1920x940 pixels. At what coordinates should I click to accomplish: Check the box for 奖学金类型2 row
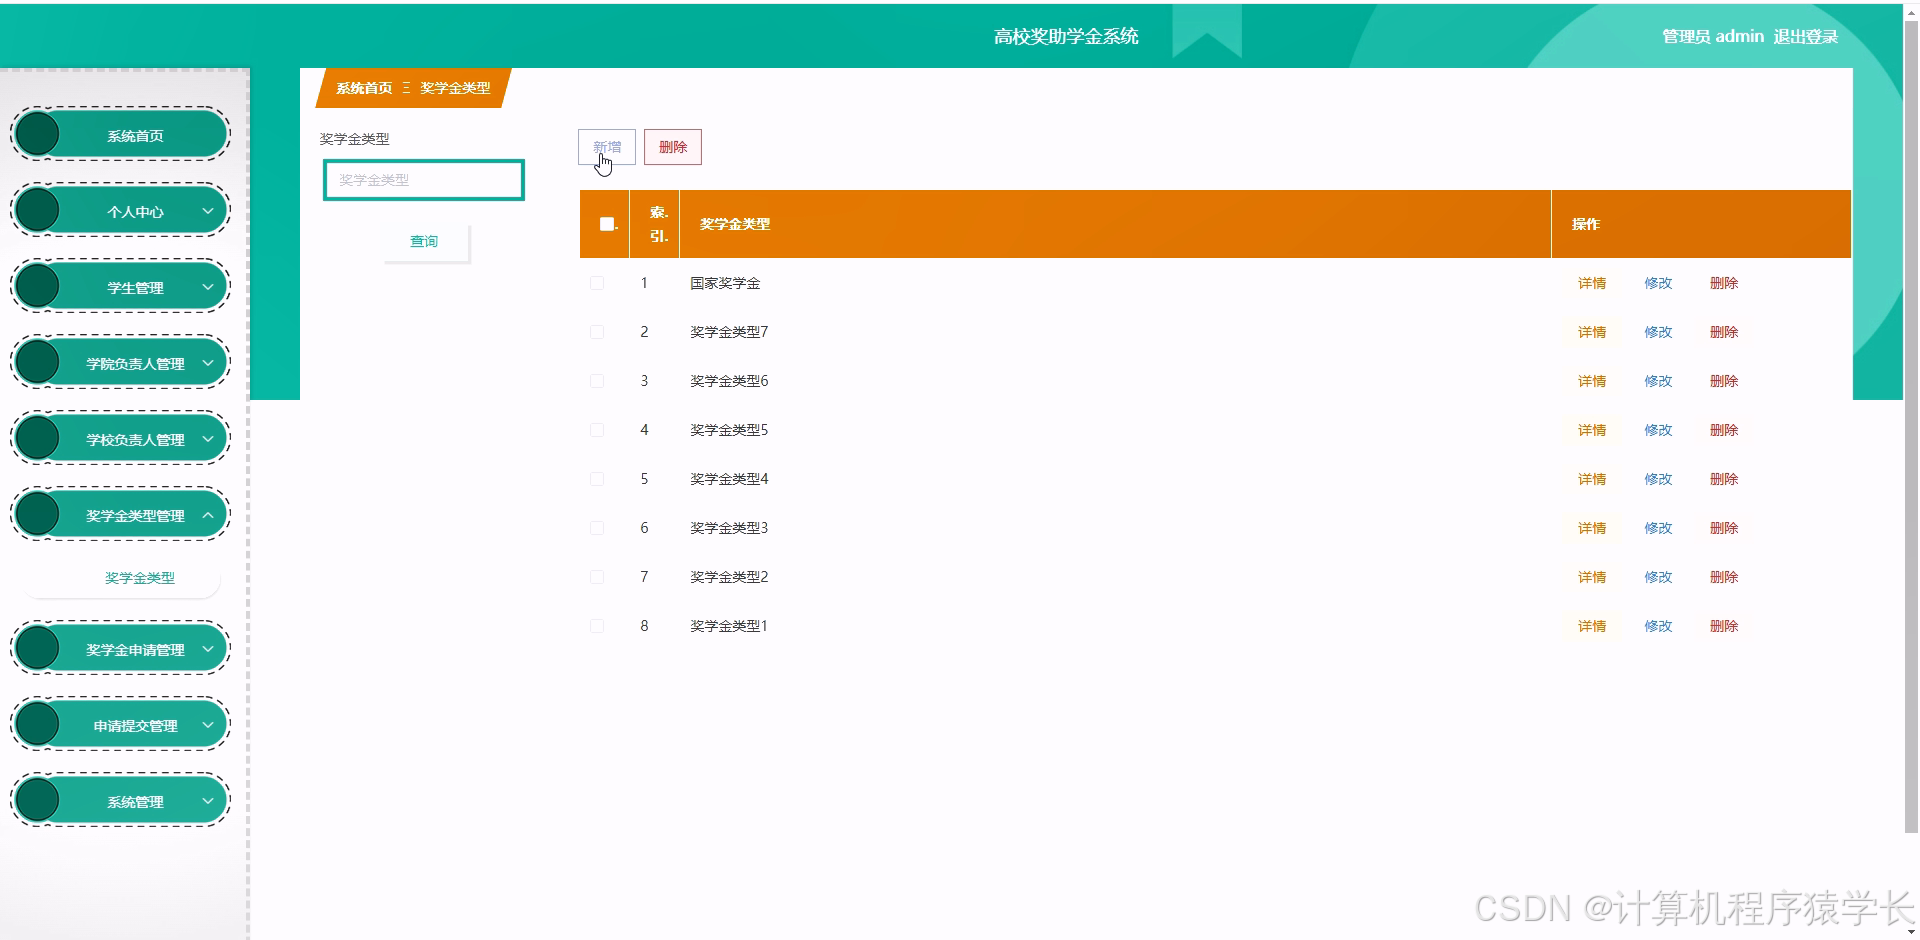point(597,577)
